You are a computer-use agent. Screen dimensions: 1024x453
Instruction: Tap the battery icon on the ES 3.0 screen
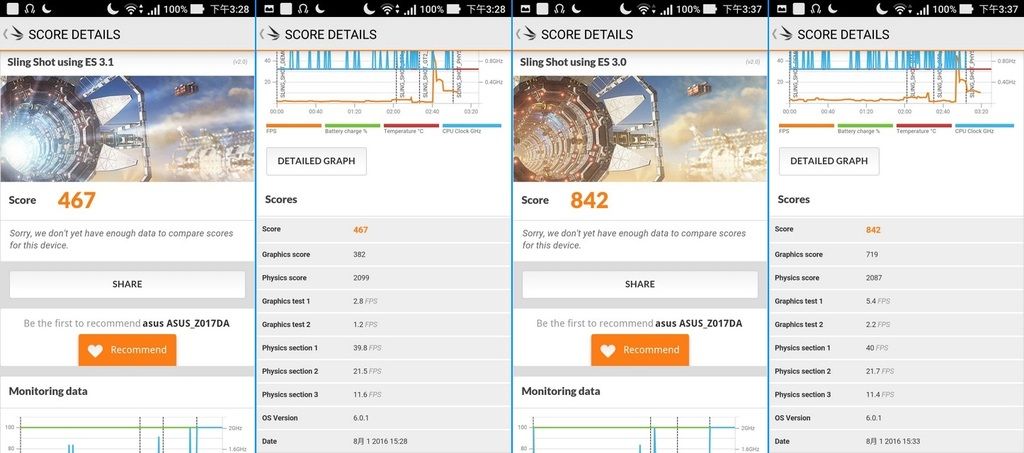coord(710,9)
